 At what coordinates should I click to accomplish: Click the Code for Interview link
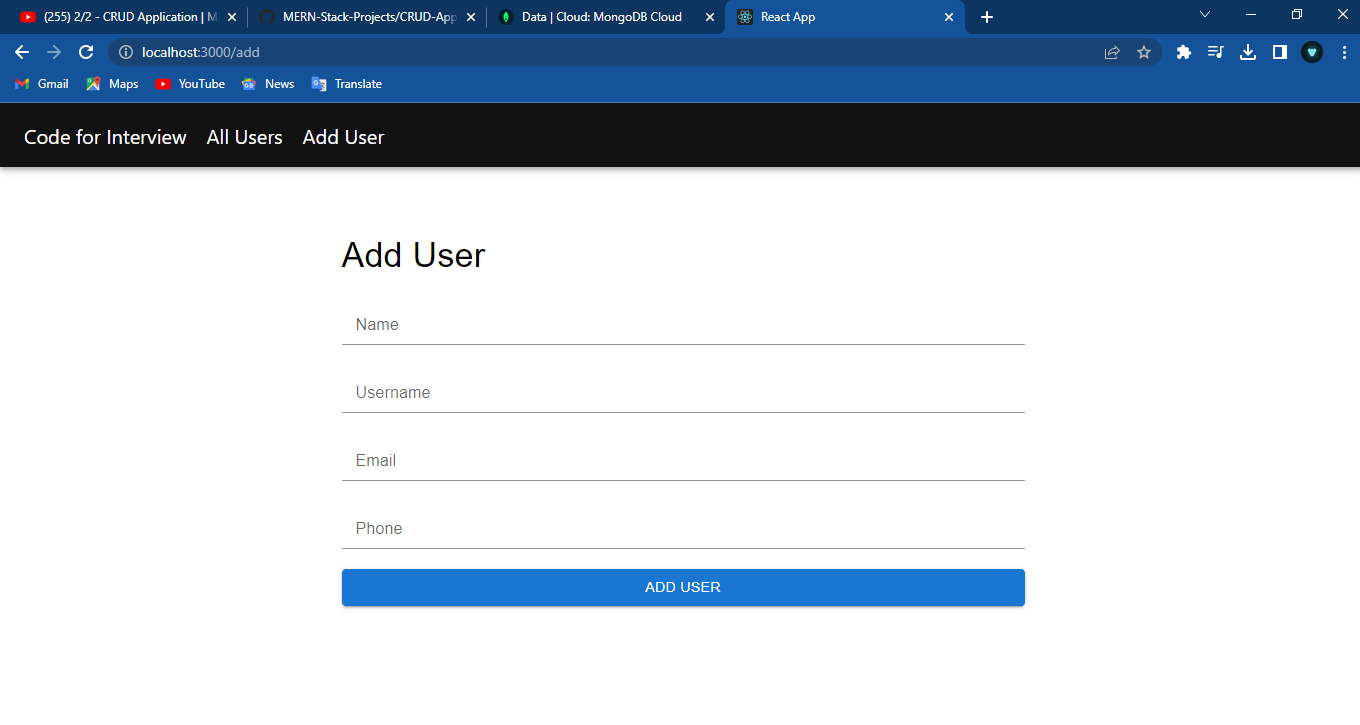tap(105, 137)
